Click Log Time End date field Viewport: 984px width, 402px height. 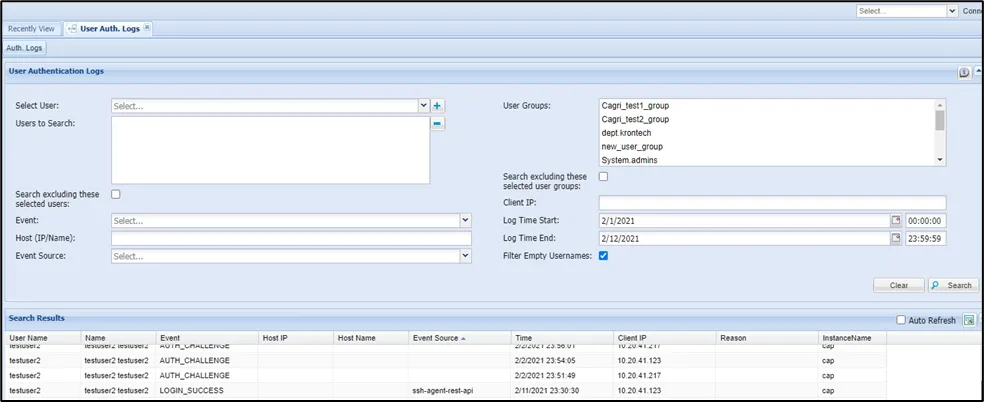pyautogui.click(x=744, y=238)
